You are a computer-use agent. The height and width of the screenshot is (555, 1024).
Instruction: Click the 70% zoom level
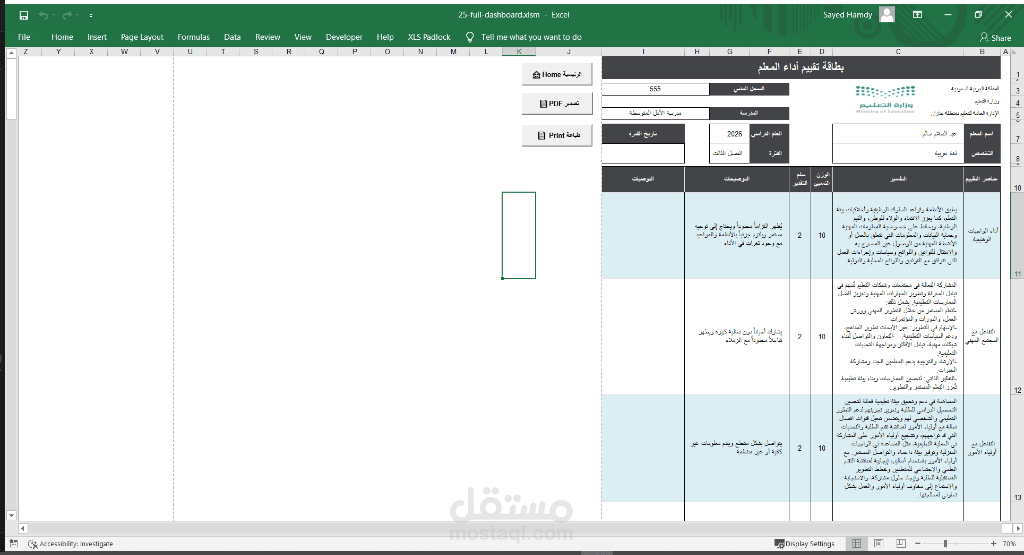pos(1009,543)
